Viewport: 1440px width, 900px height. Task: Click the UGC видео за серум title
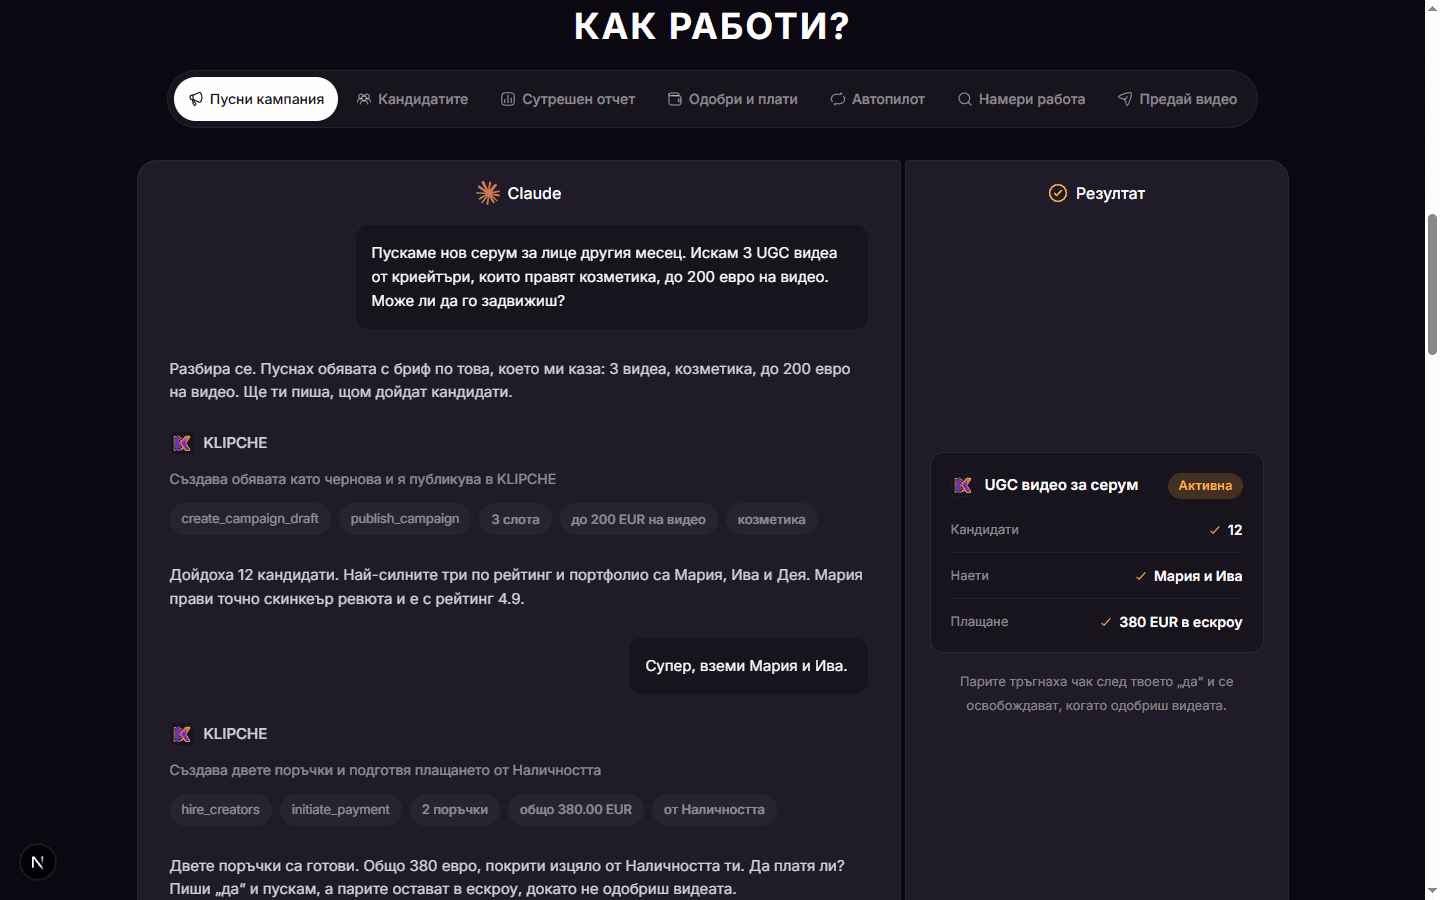pyautogui.click(x=1061, y=485)
